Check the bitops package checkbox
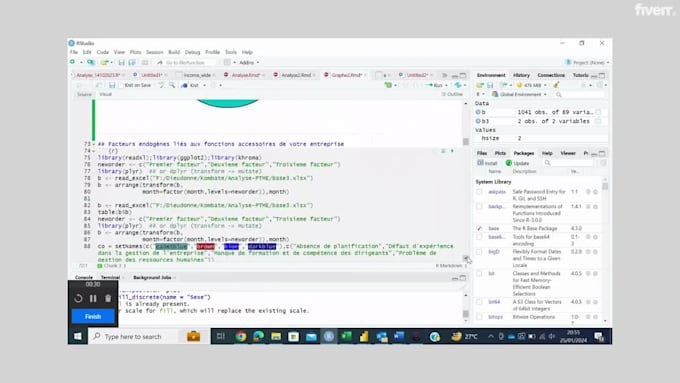The height and width of the screenshot is (383, 680). (x=479, y=317)
